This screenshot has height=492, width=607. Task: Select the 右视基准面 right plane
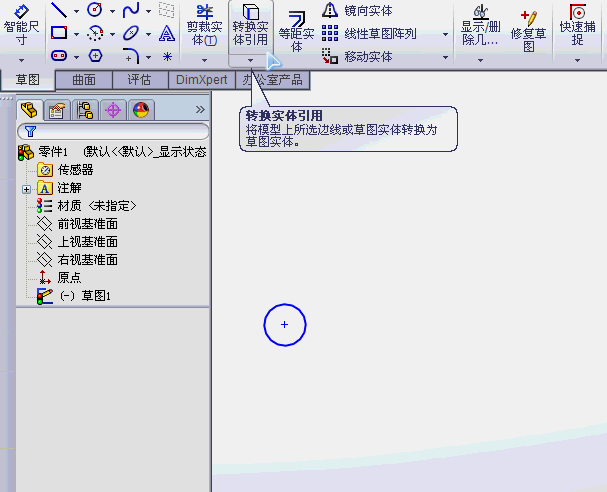pos(77,260)
